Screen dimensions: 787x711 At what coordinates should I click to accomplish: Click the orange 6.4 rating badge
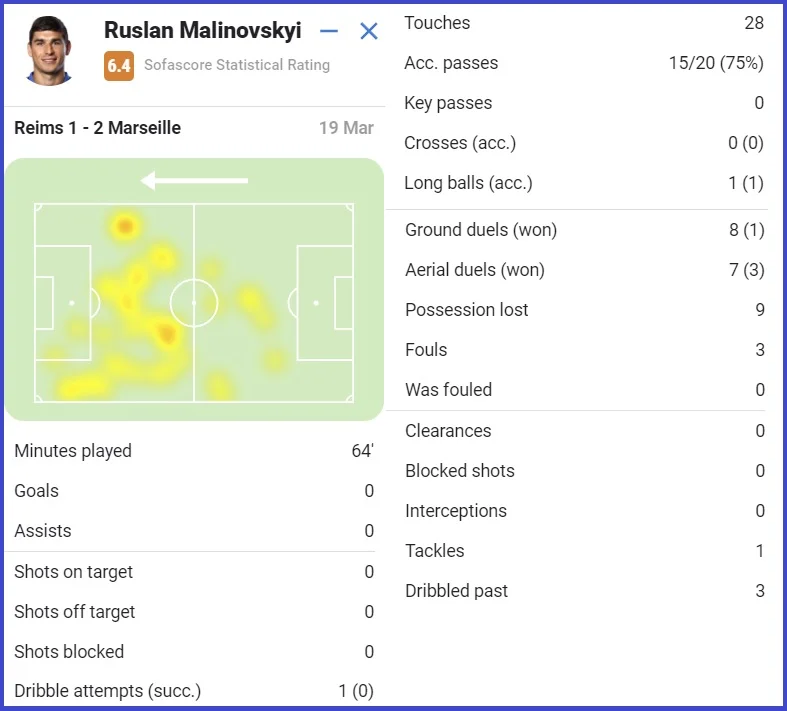pos(118,66)
